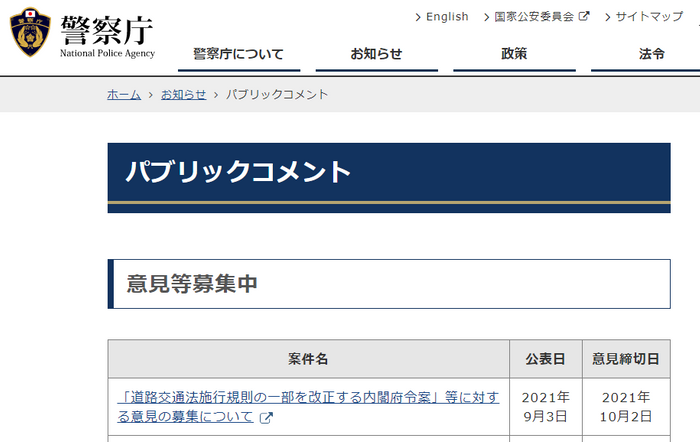Click the National Police Agency emblem logo

tap(31, 34)
